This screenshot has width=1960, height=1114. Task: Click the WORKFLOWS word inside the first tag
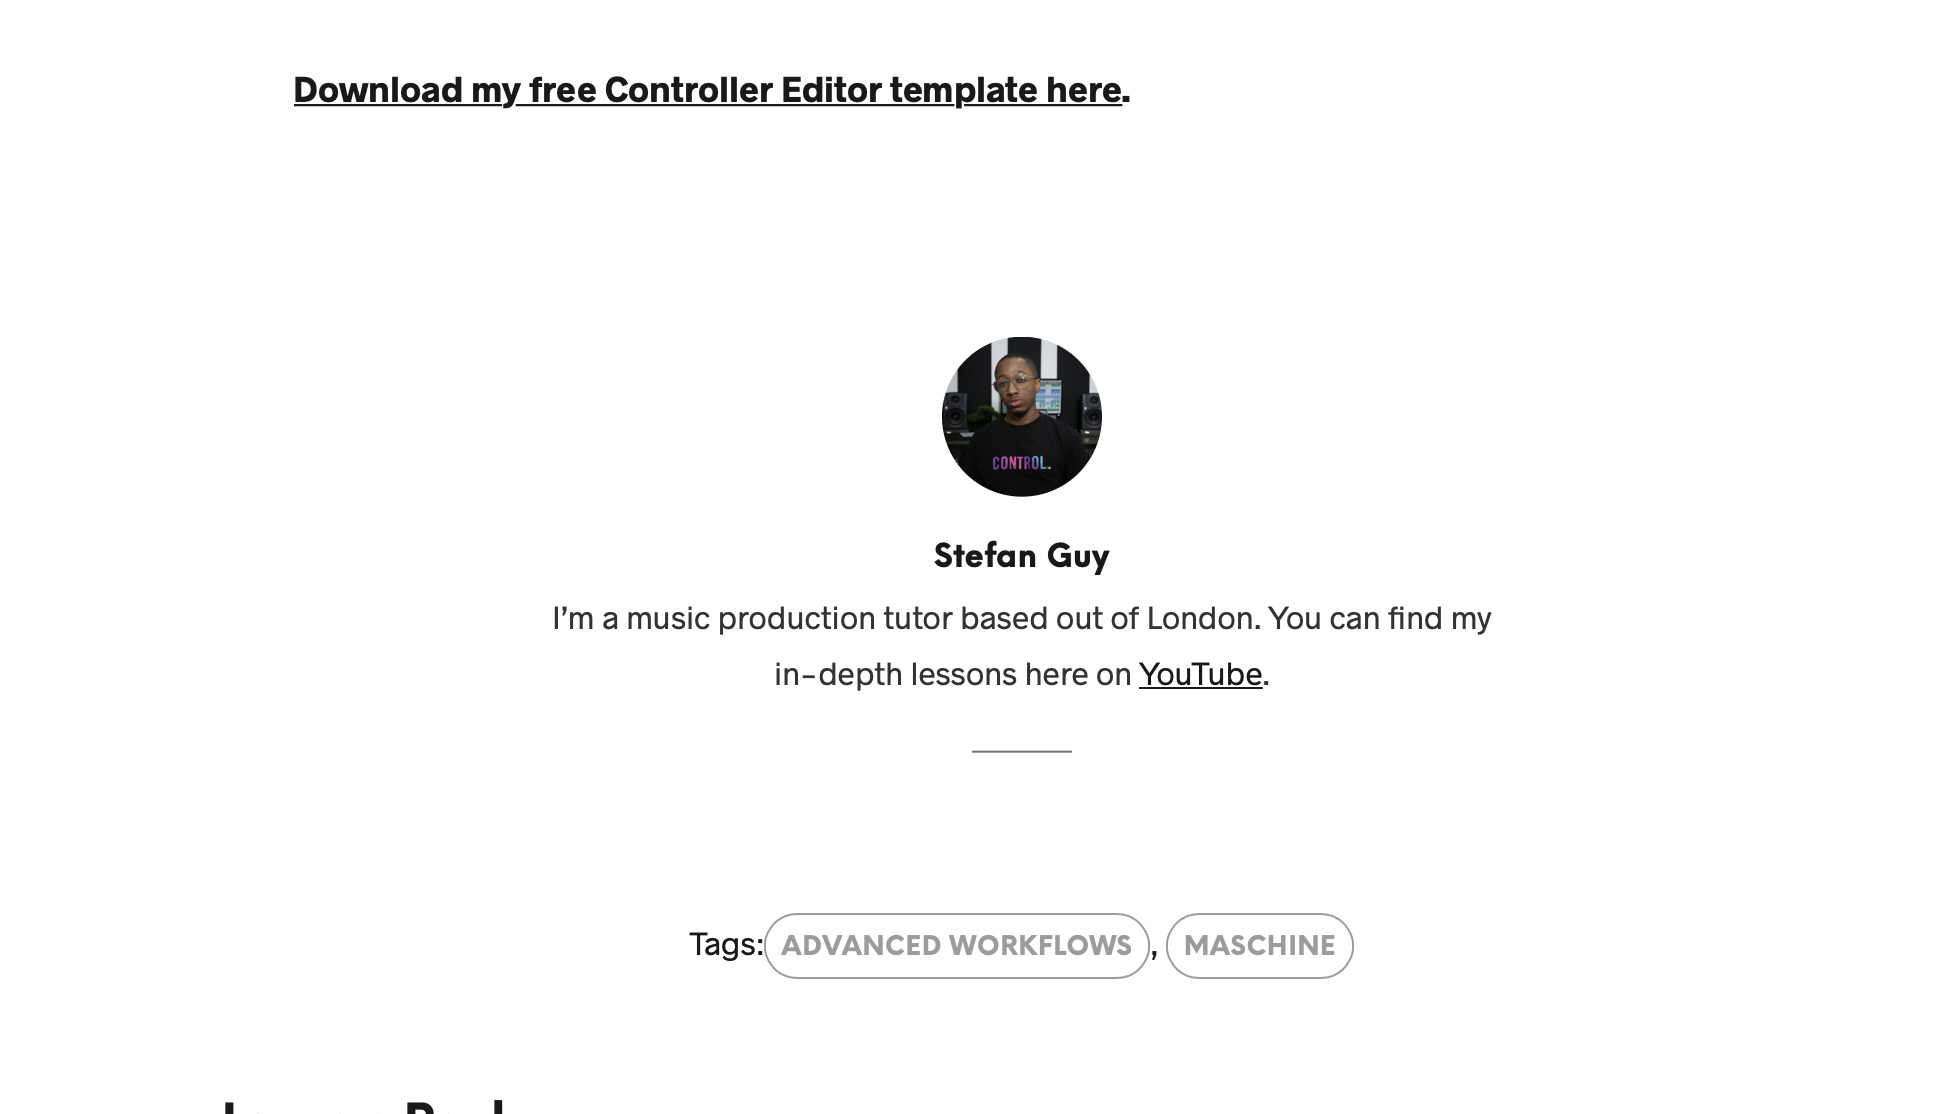pyautogui.click(x=1040, y=945)
